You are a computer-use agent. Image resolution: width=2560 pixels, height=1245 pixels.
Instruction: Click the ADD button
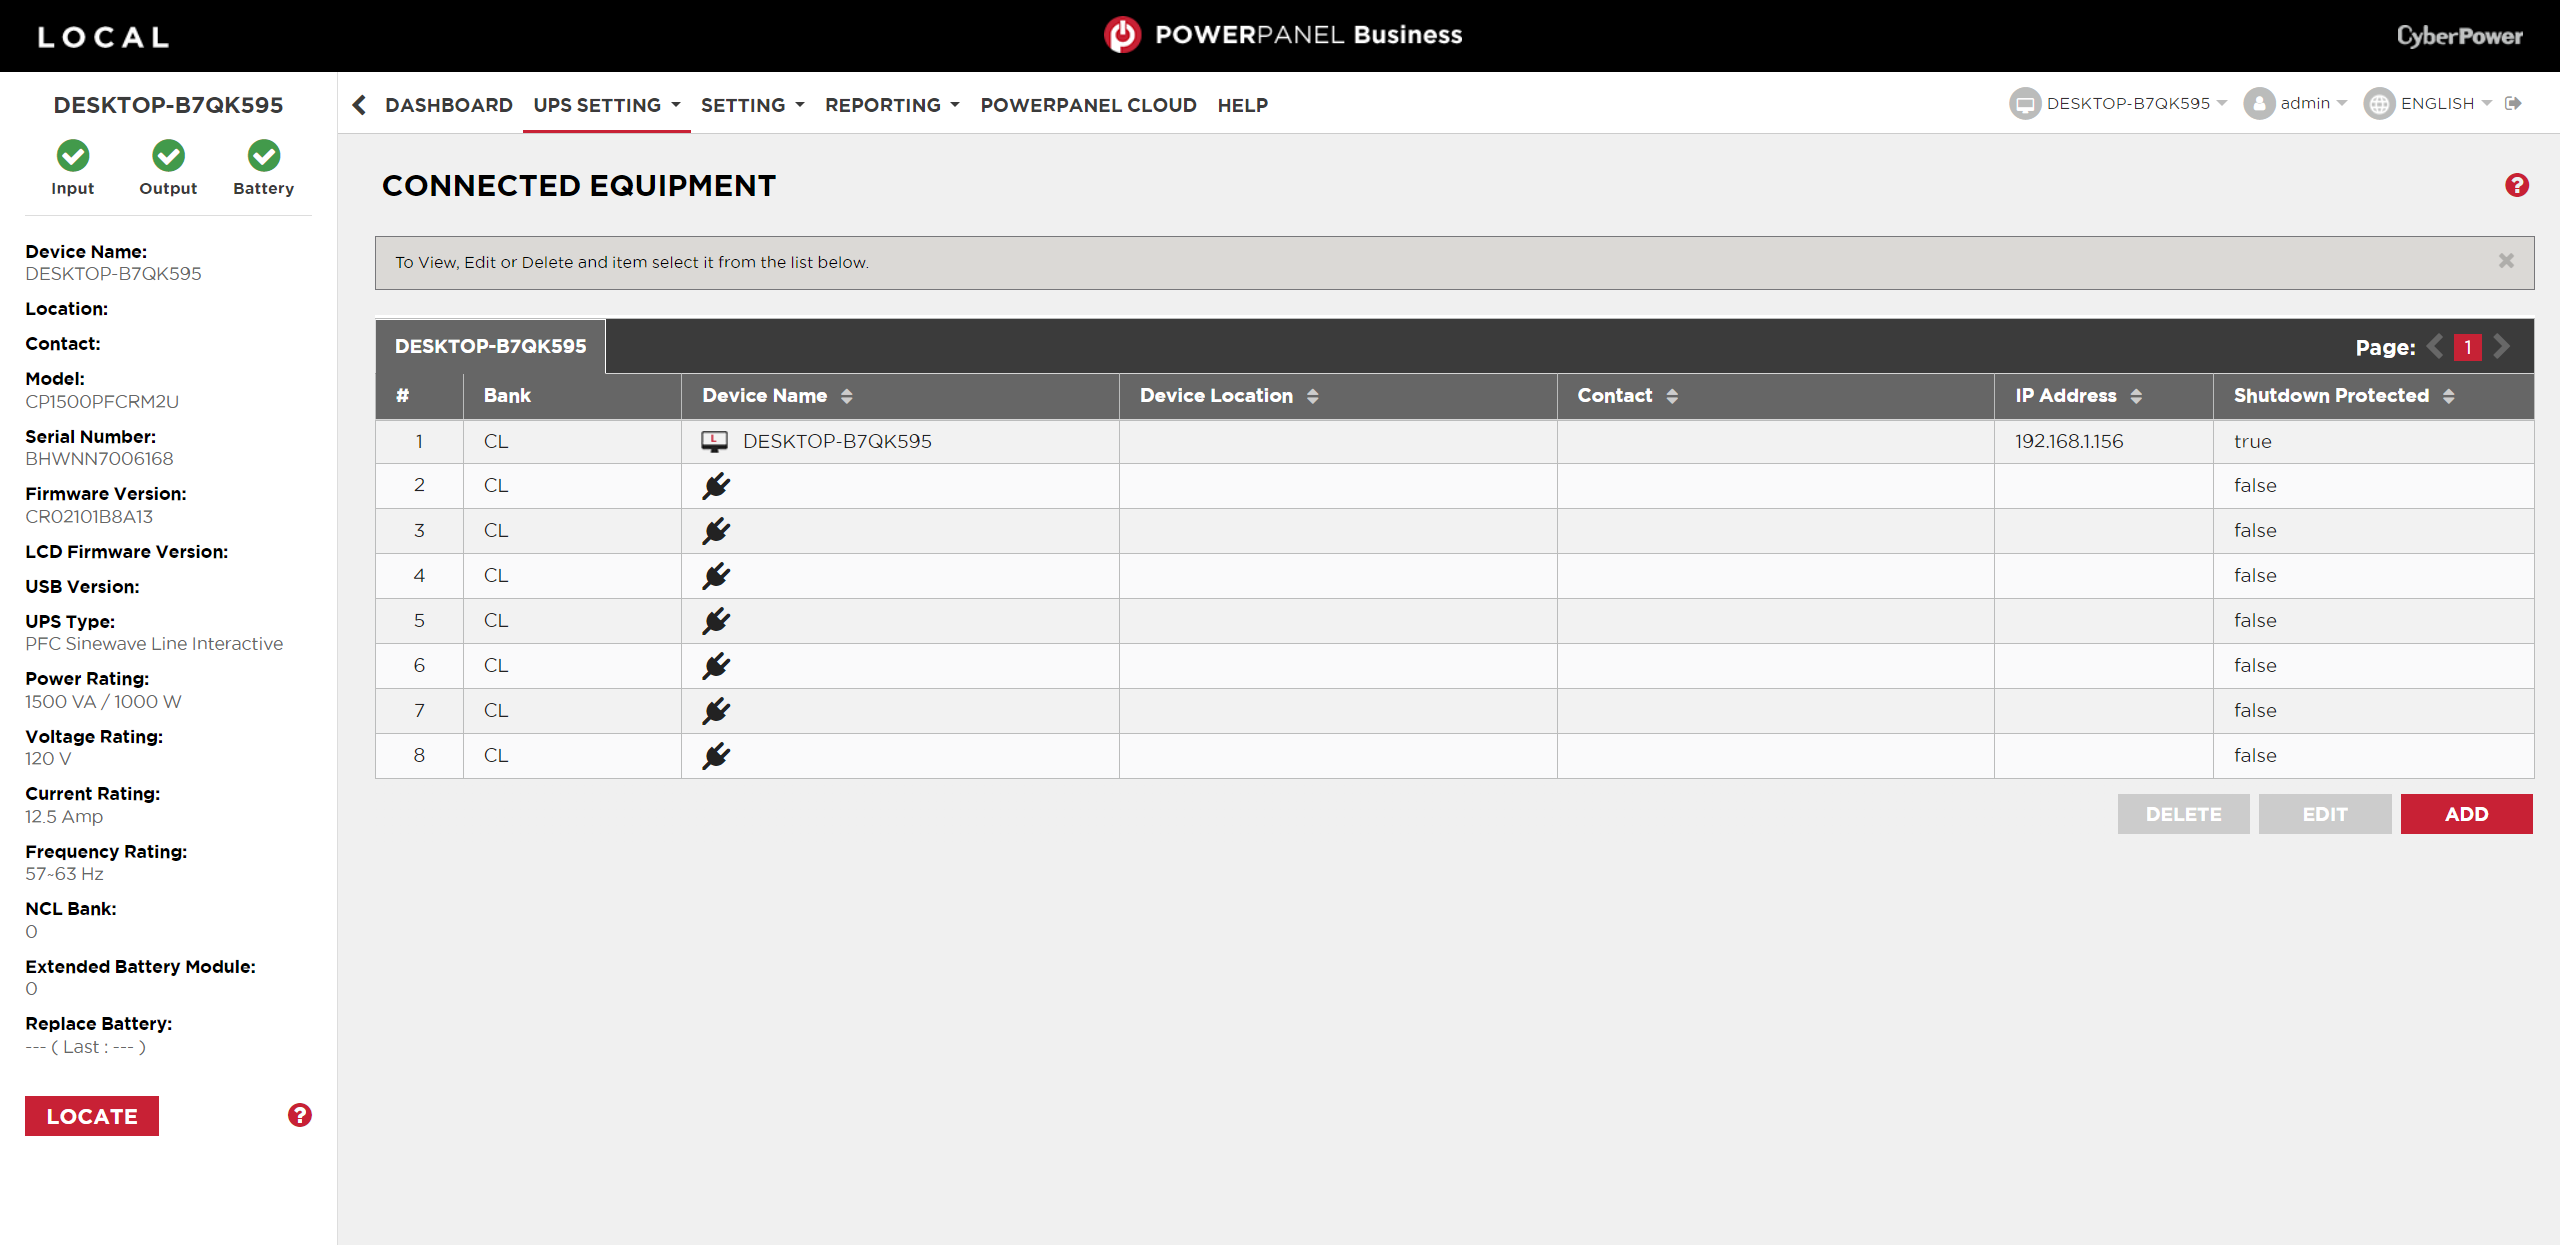[2466, 814]
